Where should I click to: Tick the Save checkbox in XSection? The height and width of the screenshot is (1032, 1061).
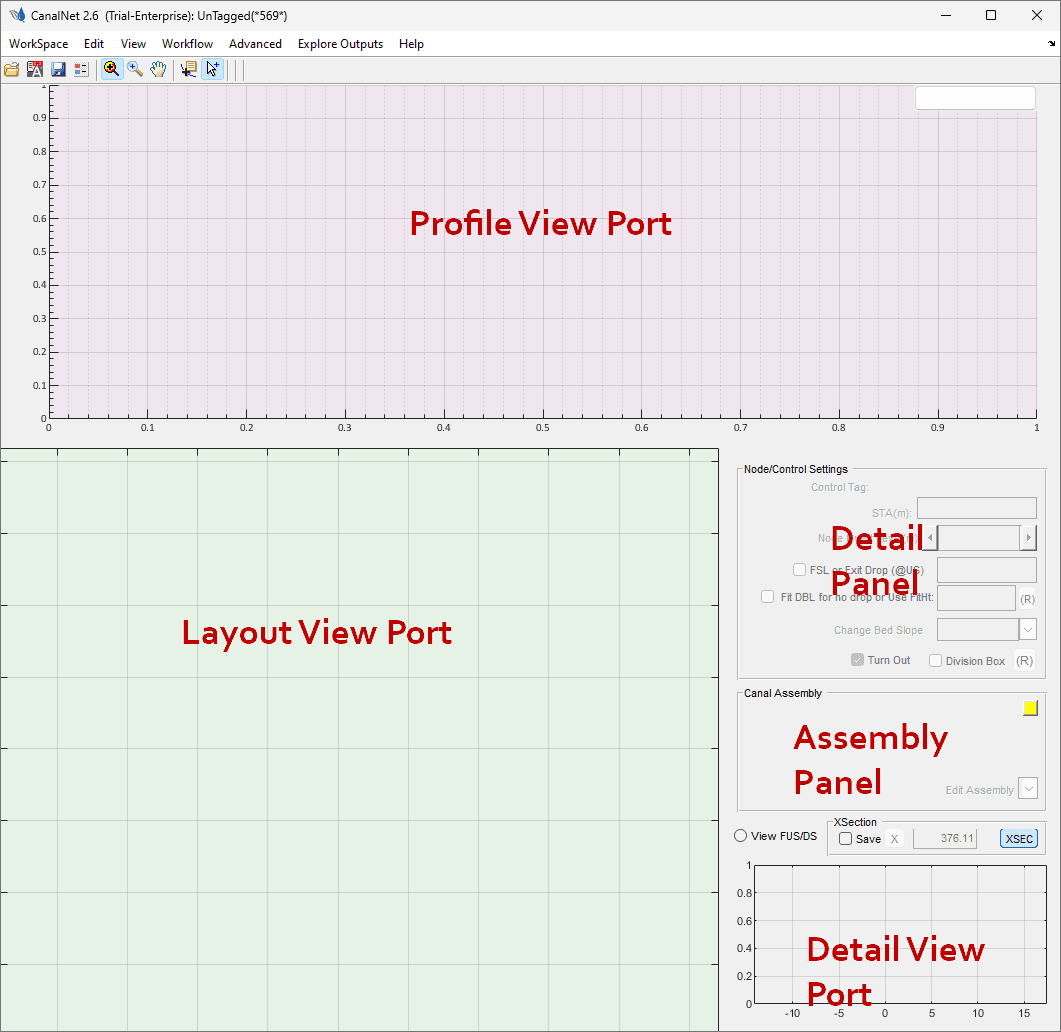click(845, 839)
